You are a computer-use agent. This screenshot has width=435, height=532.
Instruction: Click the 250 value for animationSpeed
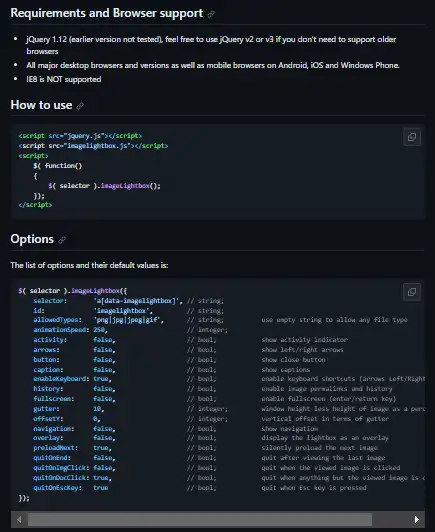coord(100,330)
